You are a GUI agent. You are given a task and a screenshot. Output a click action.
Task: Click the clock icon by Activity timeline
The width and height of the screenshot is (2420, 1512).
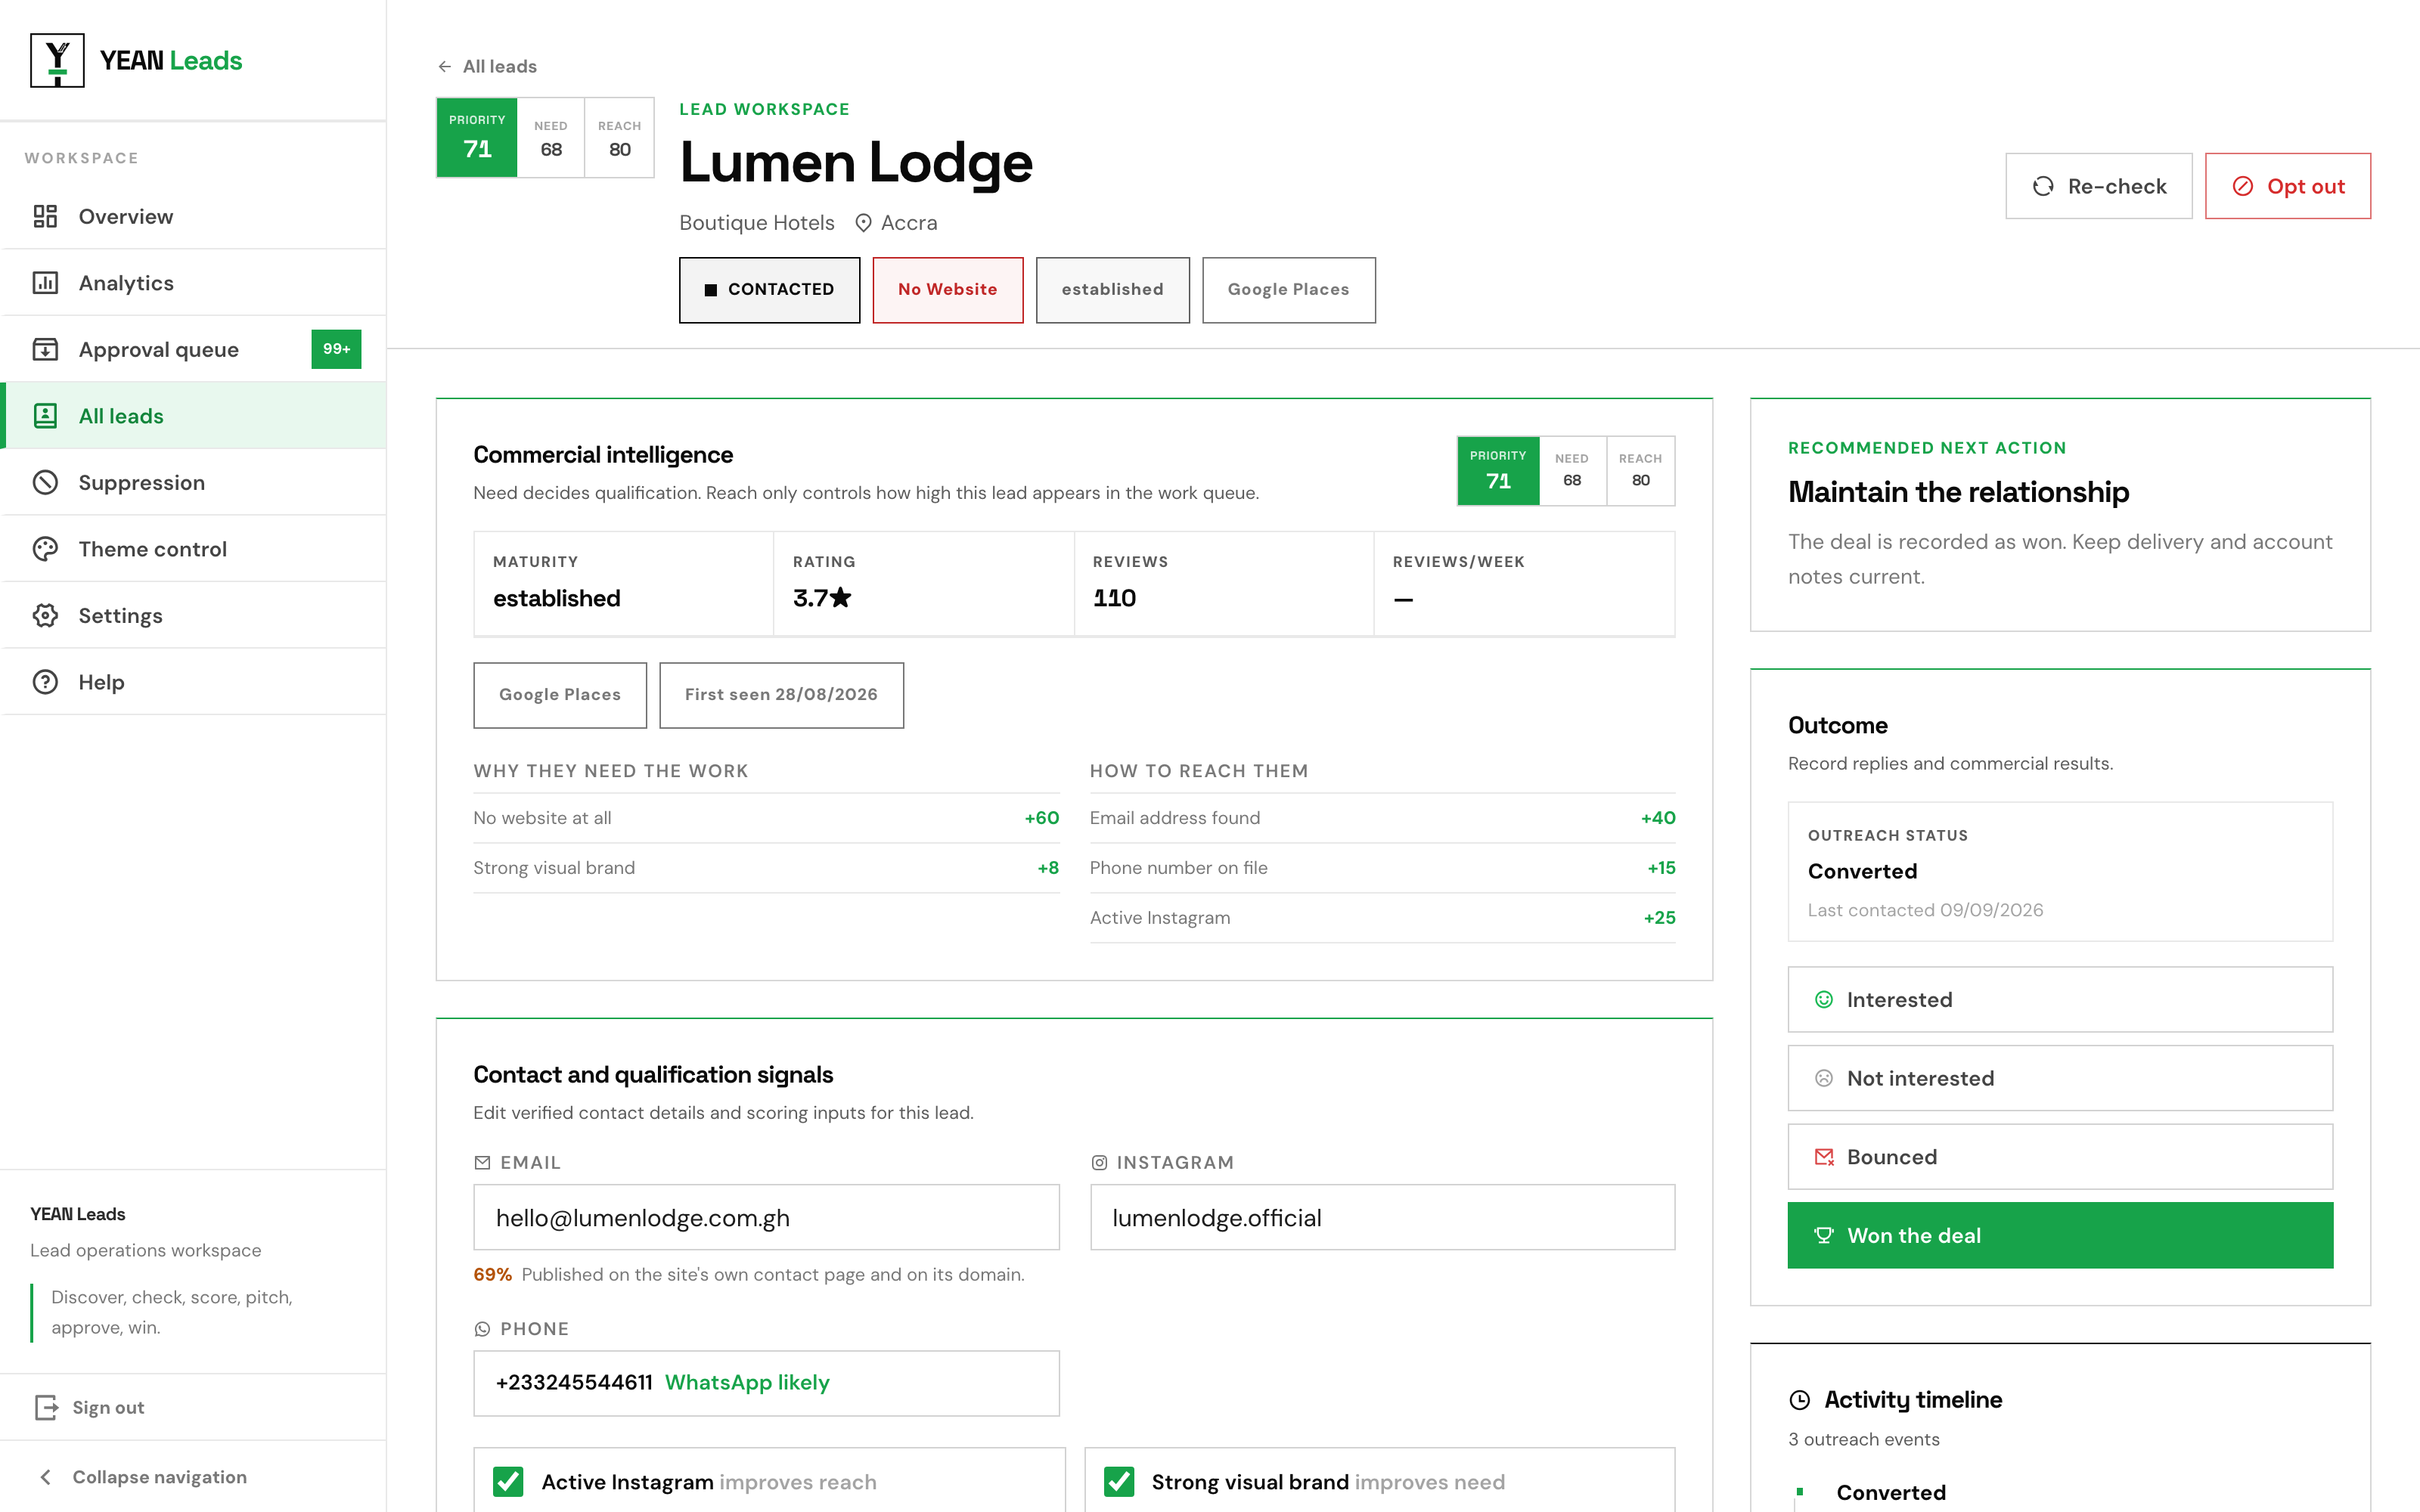pyautogui.click(x=1799, y=1400)
